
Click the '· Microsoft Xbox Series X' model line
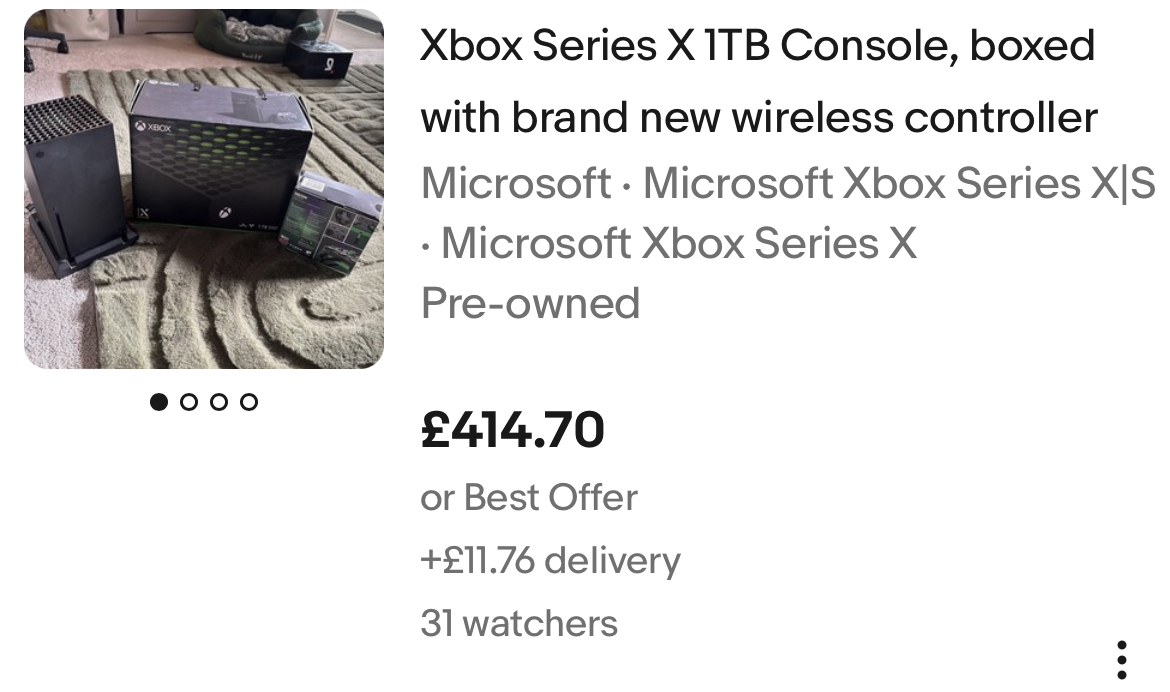669,243
